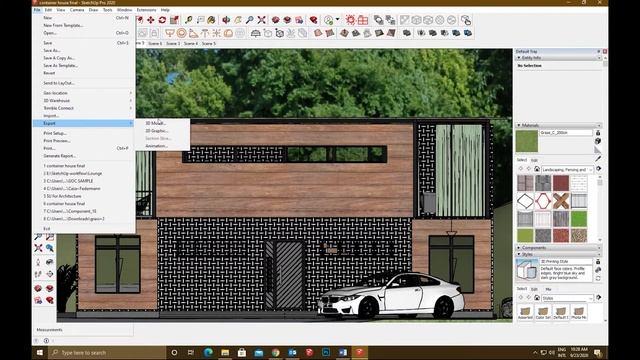Select the Pan hand tool

(x=238, y=20)
